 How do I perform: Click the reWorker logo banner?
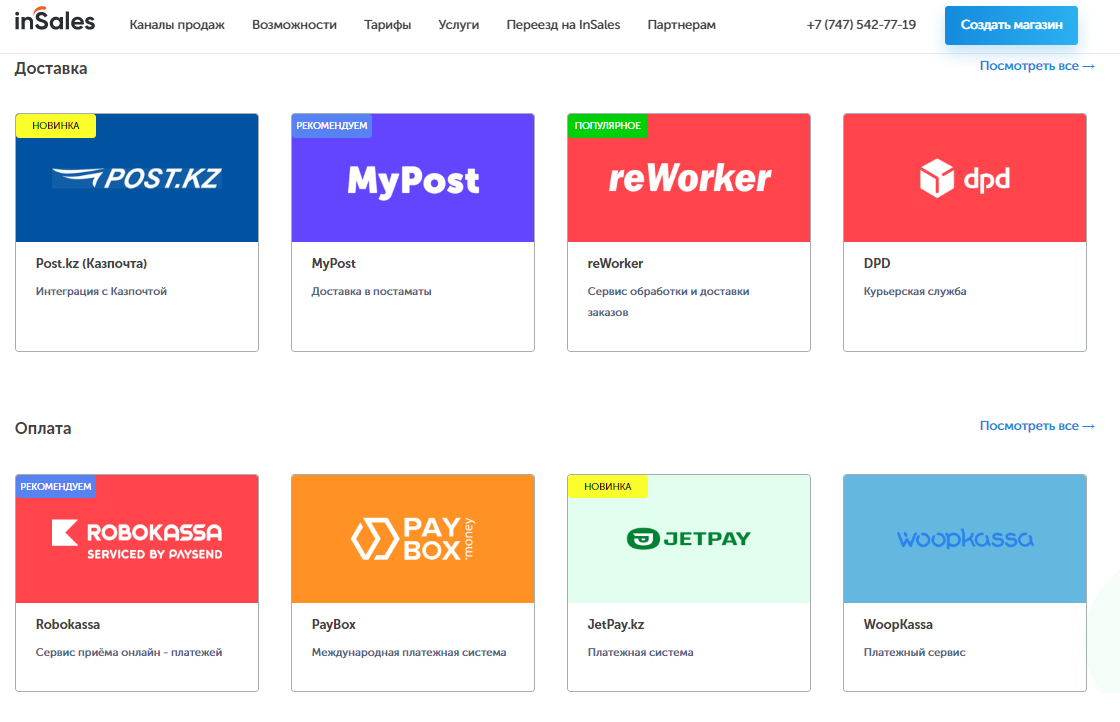pyautogui.click(x=689, y=178)
